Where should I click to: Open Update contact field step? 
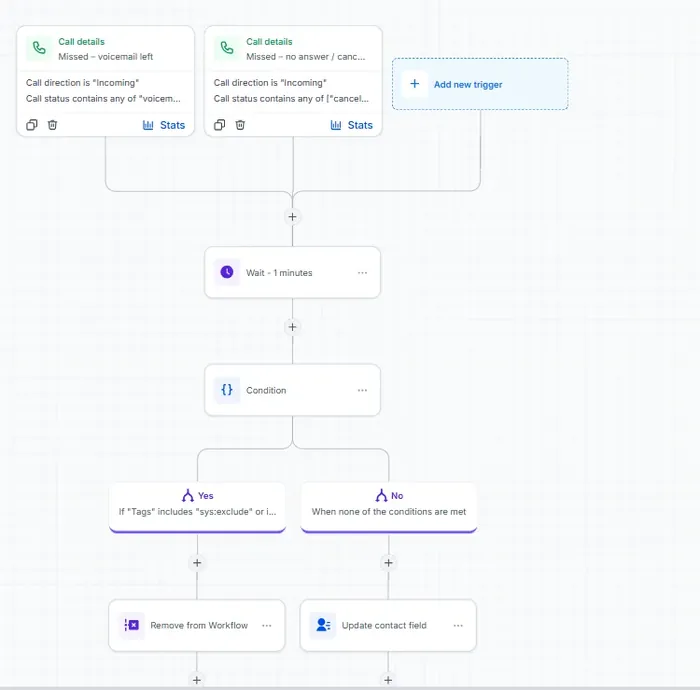tap(388, 625)
